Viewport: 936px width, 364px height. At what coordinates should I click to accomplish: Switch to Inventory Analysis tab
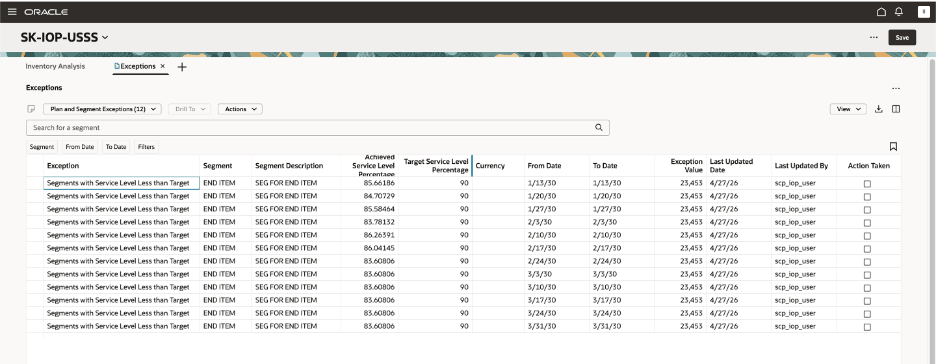(x=55, y=66)
